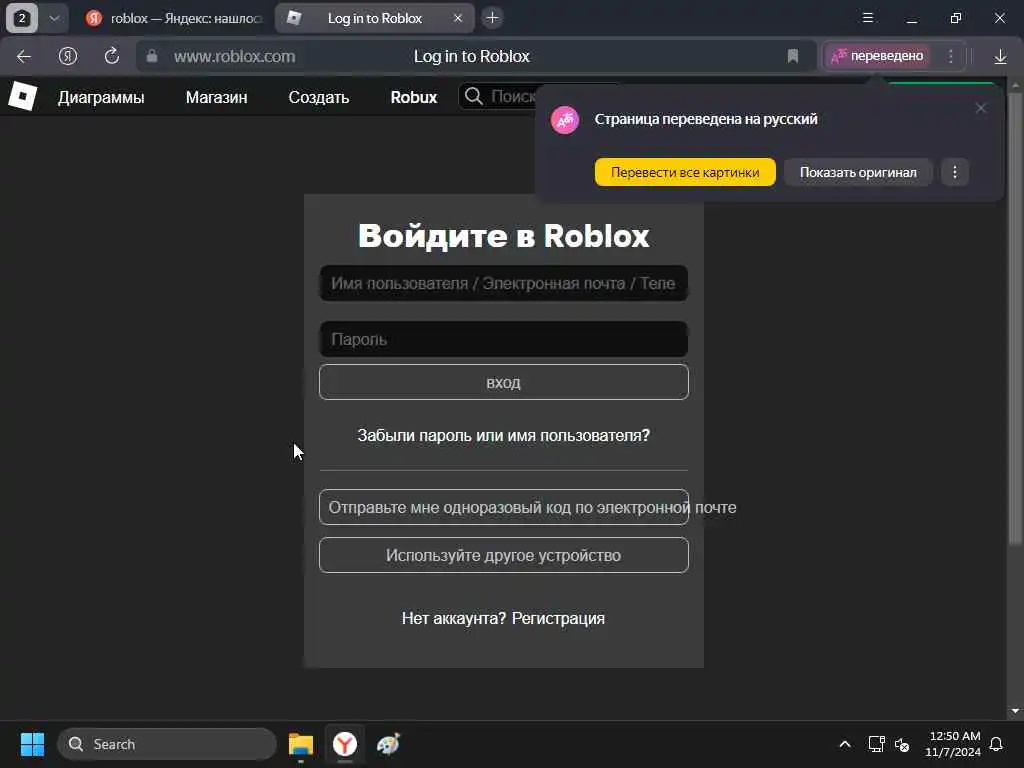Click the muted volume tray icon
This screenshot has width=1024, height=768.
click(903, 744)
